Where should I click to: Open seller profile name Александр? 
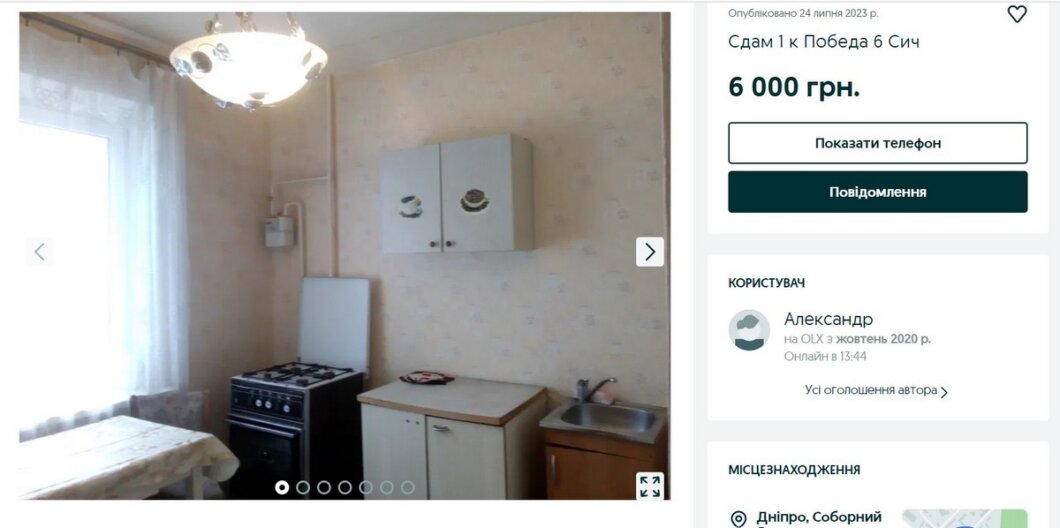click(828, 319)
